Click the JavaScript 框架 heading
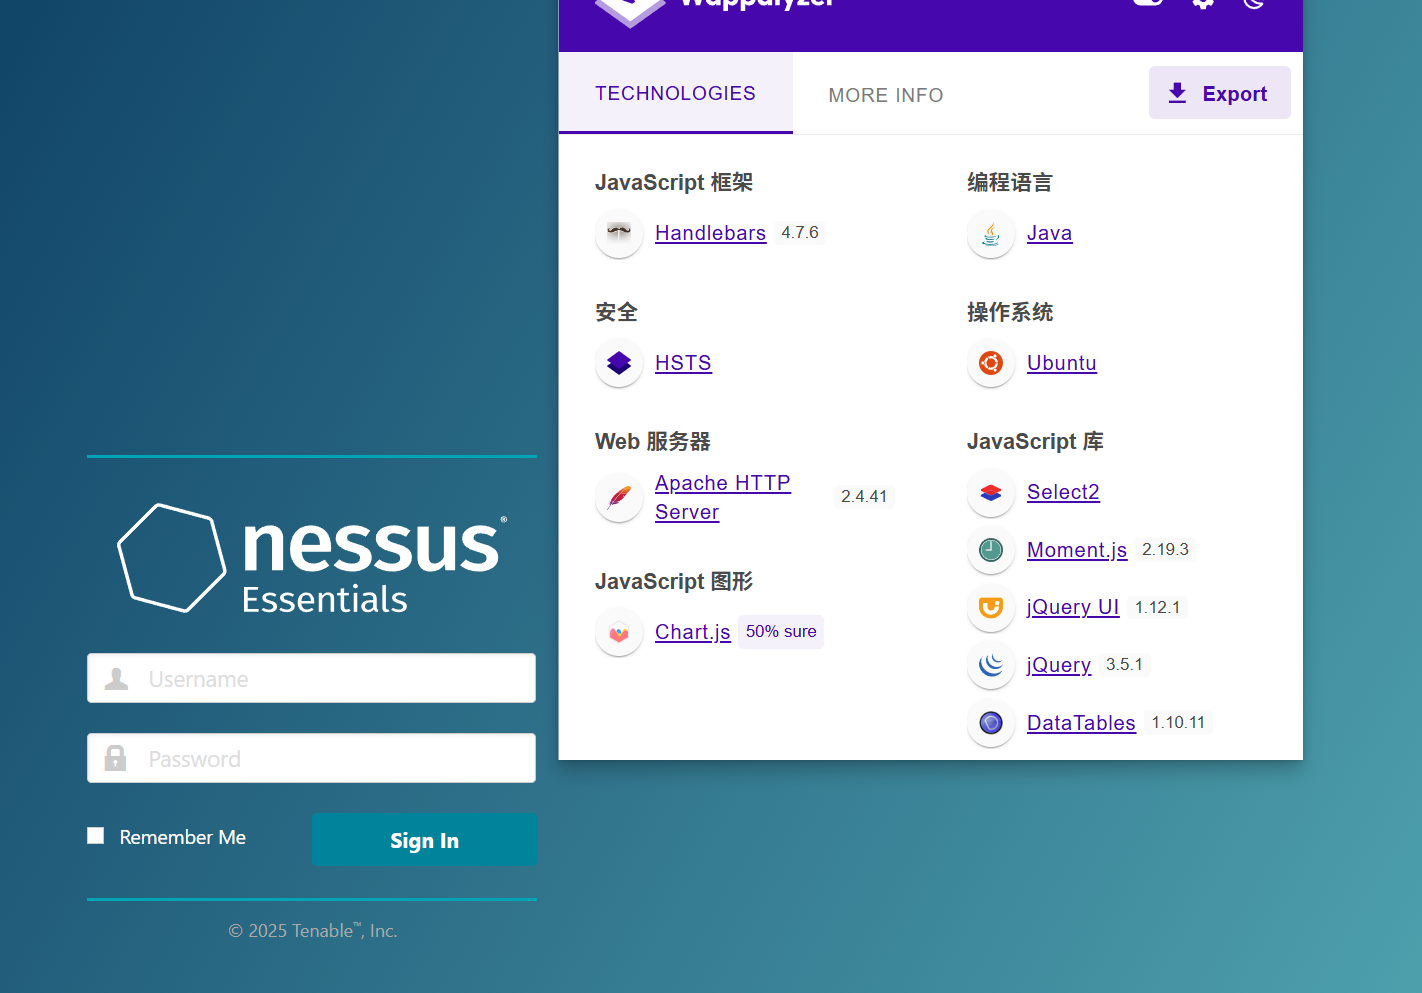The height and width of the screenshot is (993, 1422). [x=674, y=182]
